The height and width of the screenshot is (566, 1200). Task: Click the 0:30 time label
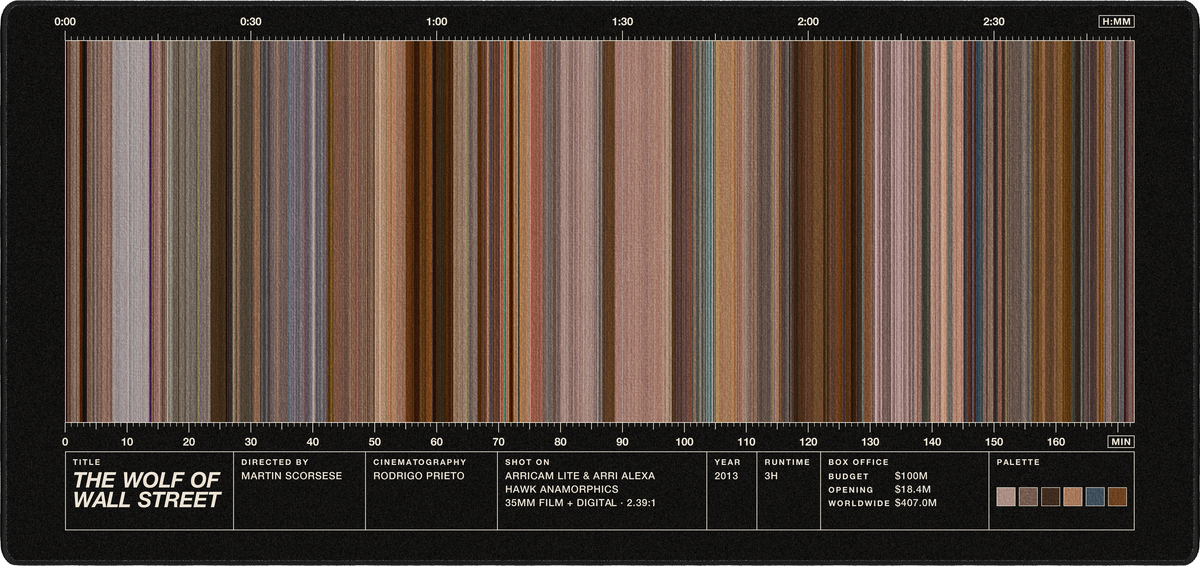[251, 21]
